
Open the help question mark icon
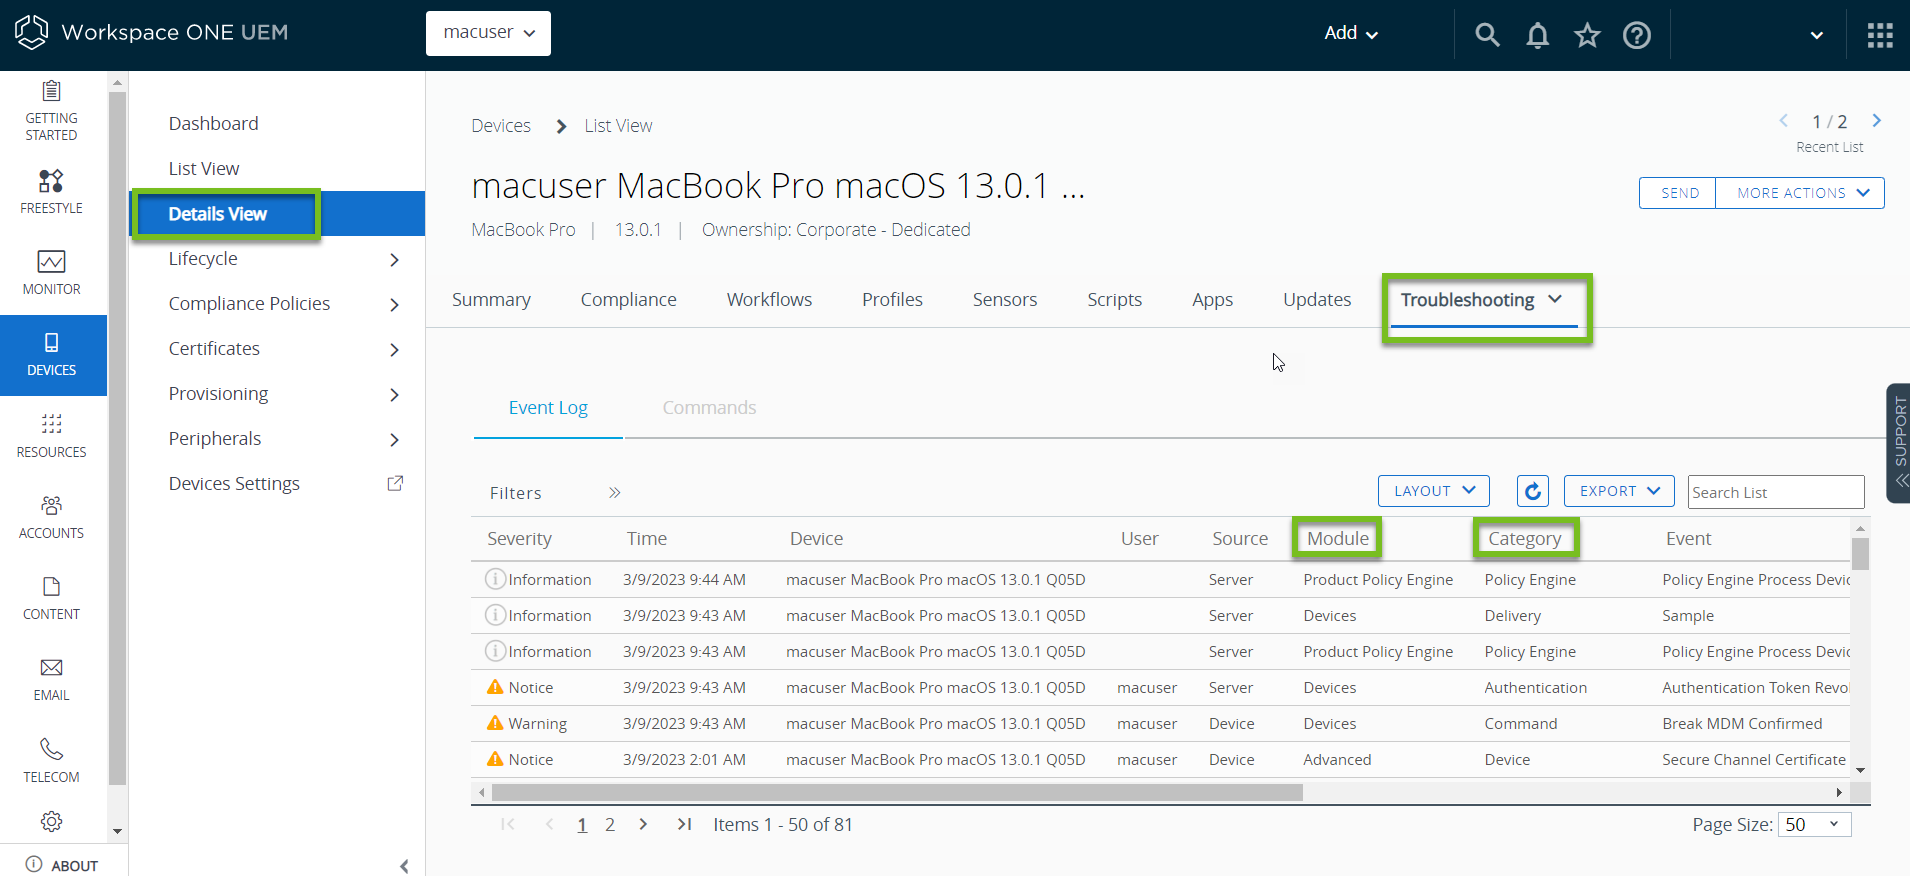(1637, 35)
